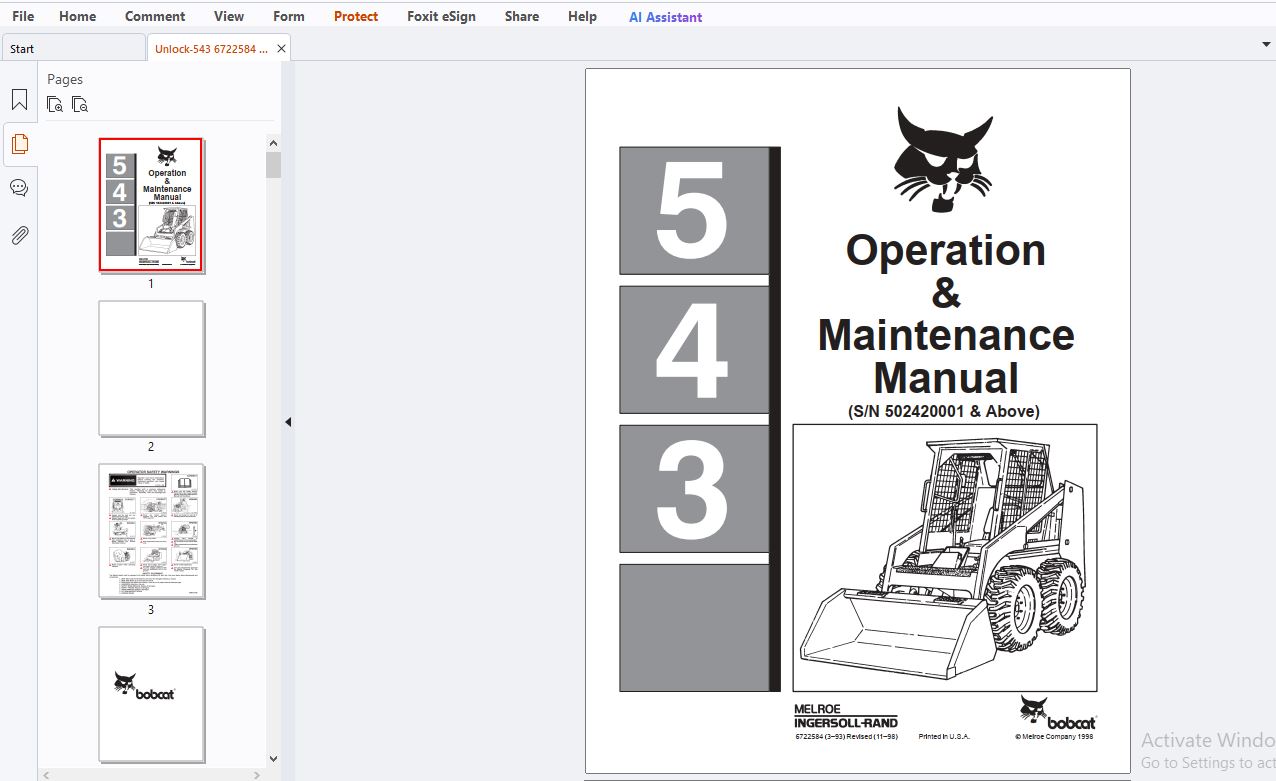Click the large number 4 block
Screen dimensions: 1276x781
click(694, 350)
